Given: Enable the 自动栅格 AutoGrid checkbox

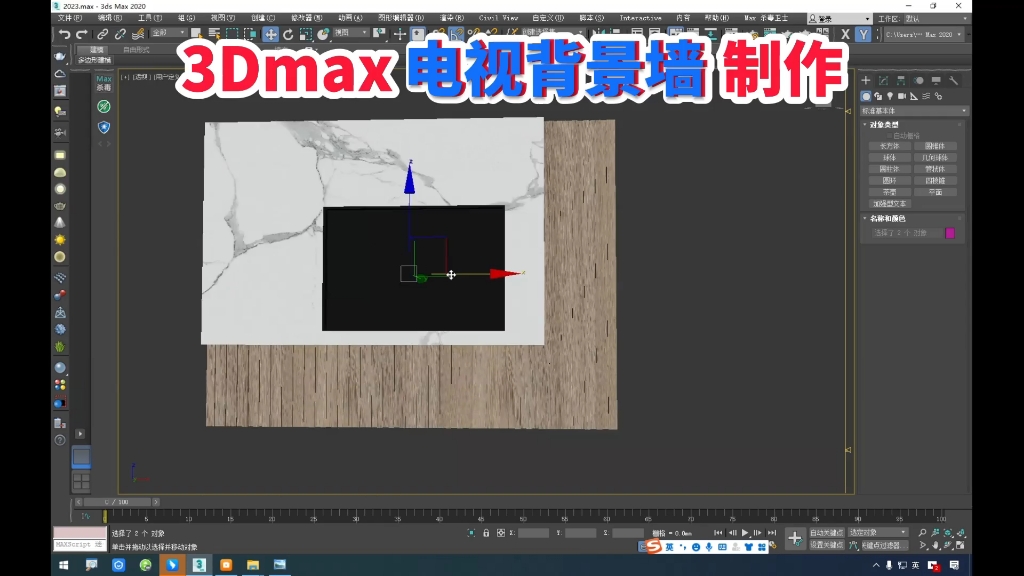Looking at the screenshot, I should (x=888, y=136).
